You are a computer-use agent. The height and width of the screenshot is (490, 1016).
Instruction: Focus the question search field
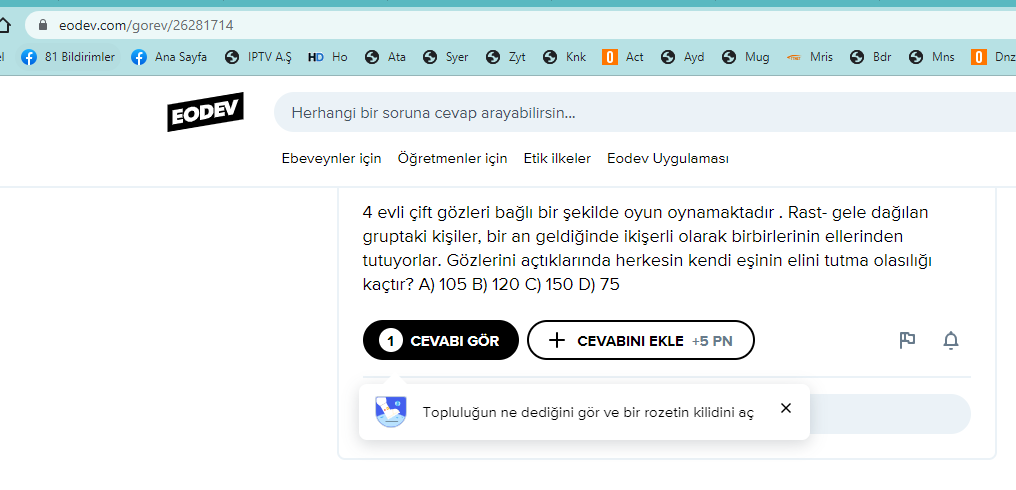click(x=640, y=113)
